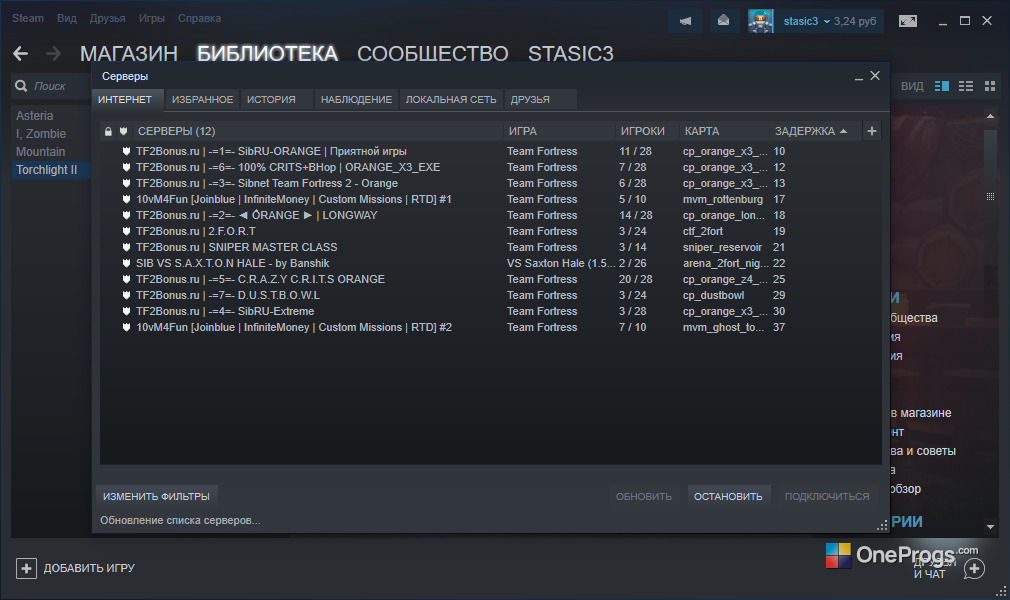The height and width of the screenshot is (600, 1010).
Task: Select server SibRU-ORANGE | Приятной игры
Action: coord(491,151)
